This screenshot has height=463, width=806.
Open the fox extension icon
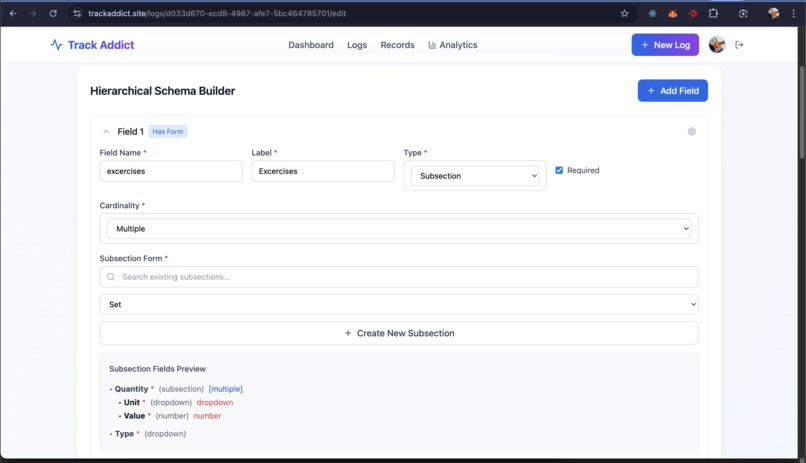(672, 14)
